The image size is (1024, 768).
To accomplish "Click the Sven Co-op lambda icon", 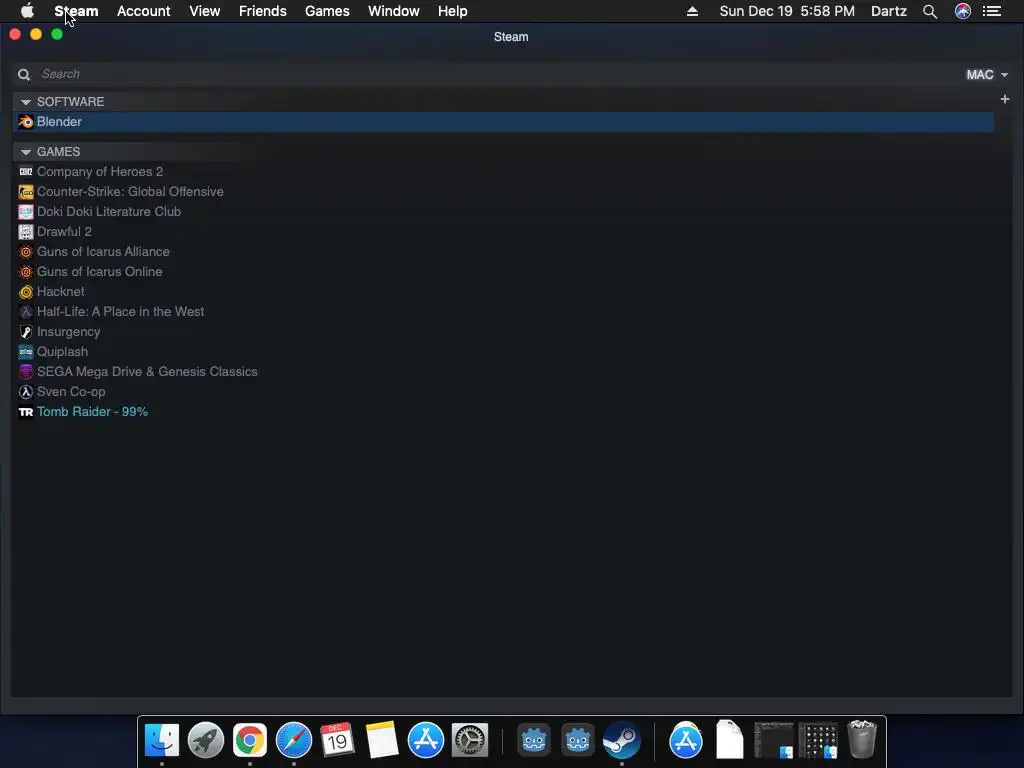I will click(x=25, y=392).
